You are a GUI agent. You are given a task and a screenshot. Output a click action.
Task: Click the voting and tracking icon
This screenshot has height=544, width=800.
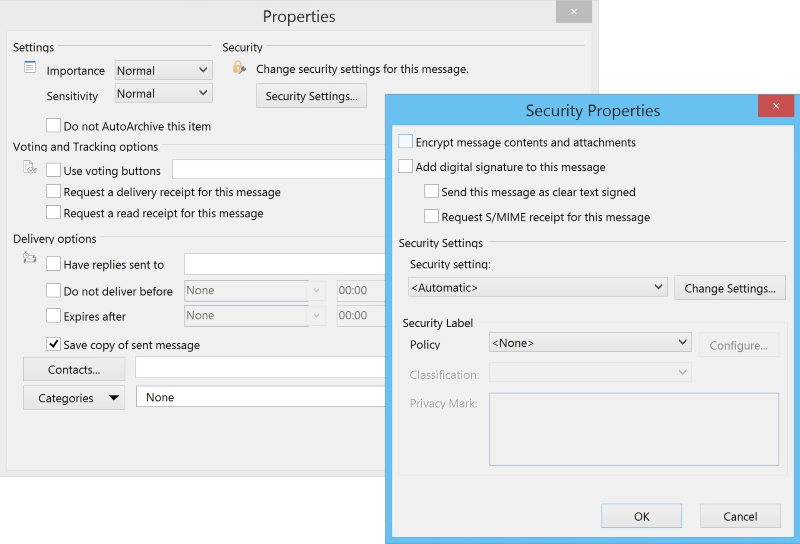tap(30, 167)
